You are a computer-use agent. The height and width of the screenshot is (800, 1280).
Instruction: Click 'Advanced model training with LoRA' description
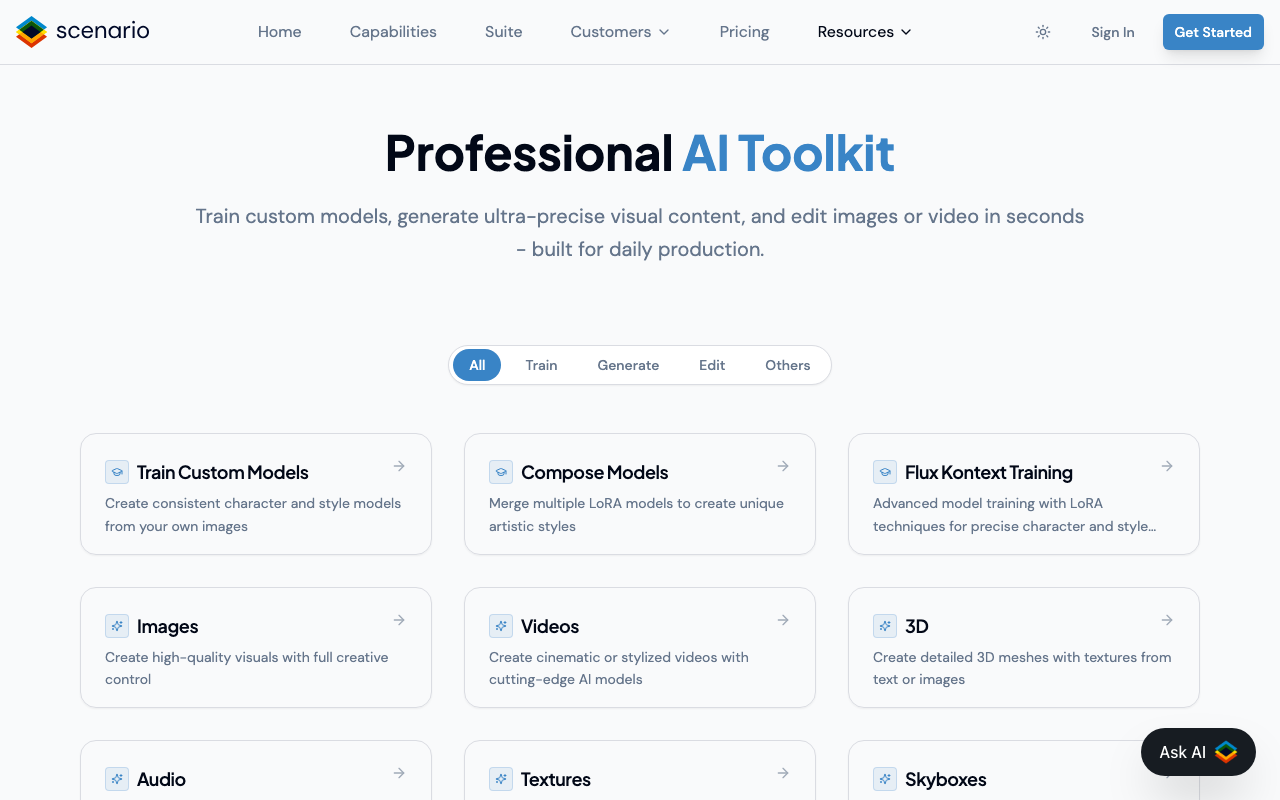pyautogui.click(x=1014, y=514)
